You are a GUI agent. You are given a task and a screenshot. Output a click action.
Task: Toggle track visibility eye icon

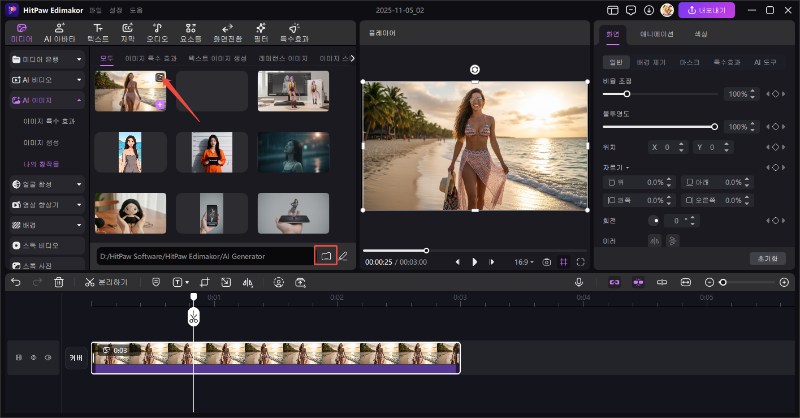click(34, 357)
